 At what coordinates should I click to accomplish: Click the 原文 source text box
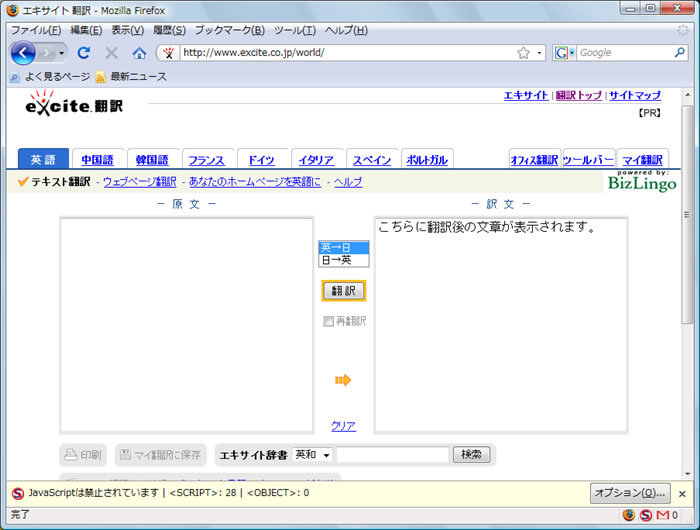click(x=187, y=325)
